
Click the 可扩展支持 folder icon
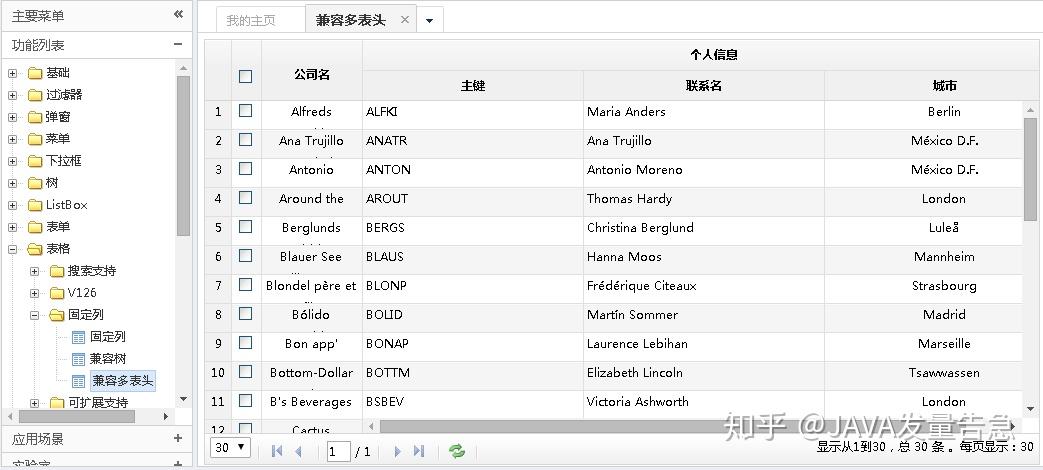(57, 403)
